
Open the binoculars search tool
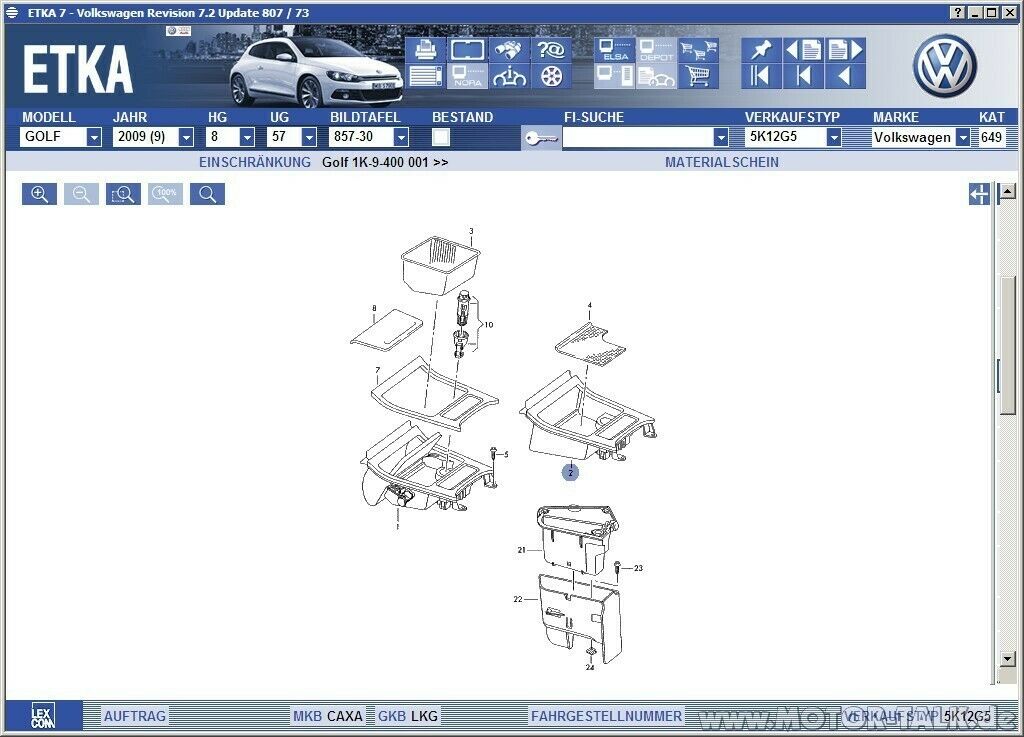[509, 50]
